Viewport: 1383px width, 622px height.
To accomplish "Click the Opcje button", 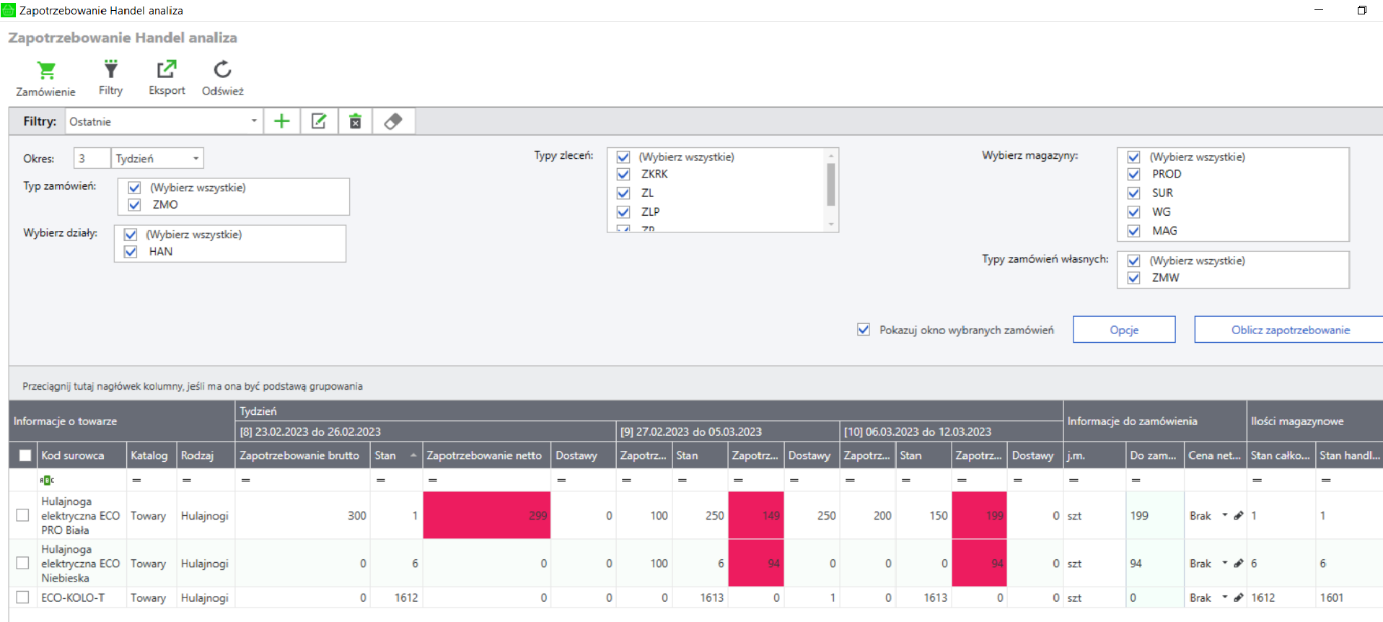I will (1124, 330).
